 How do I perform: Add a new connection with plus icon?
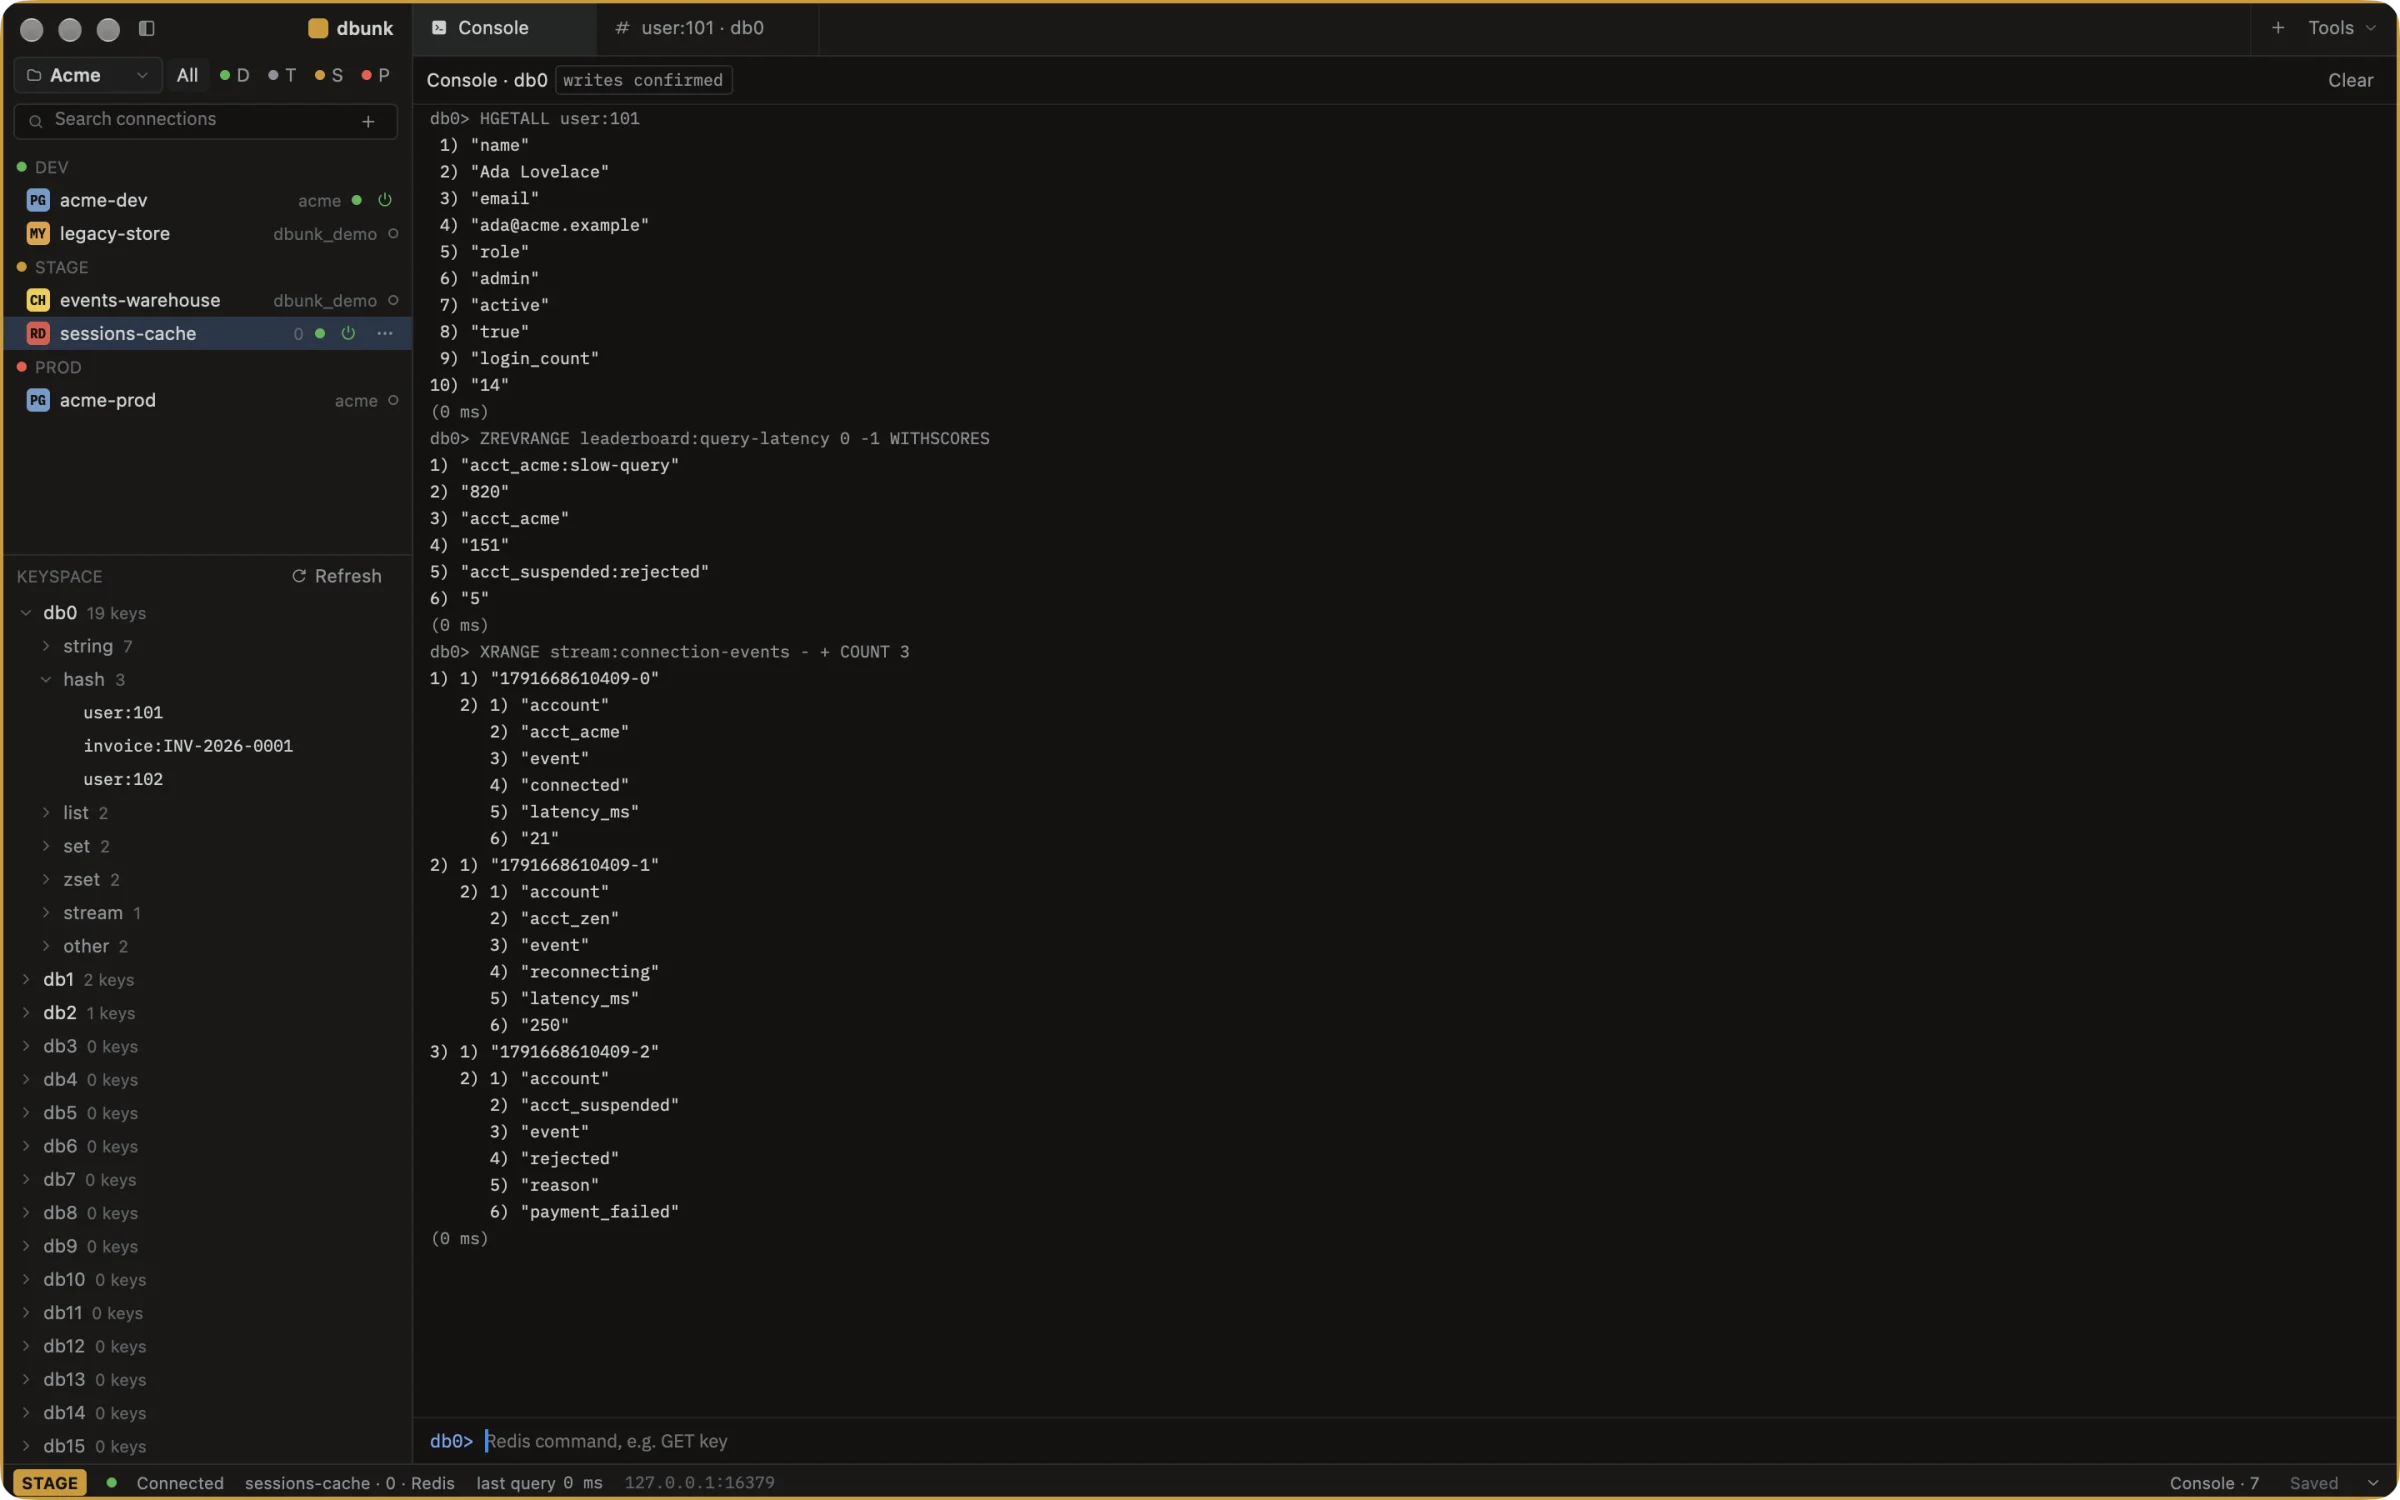click(368, 121)
